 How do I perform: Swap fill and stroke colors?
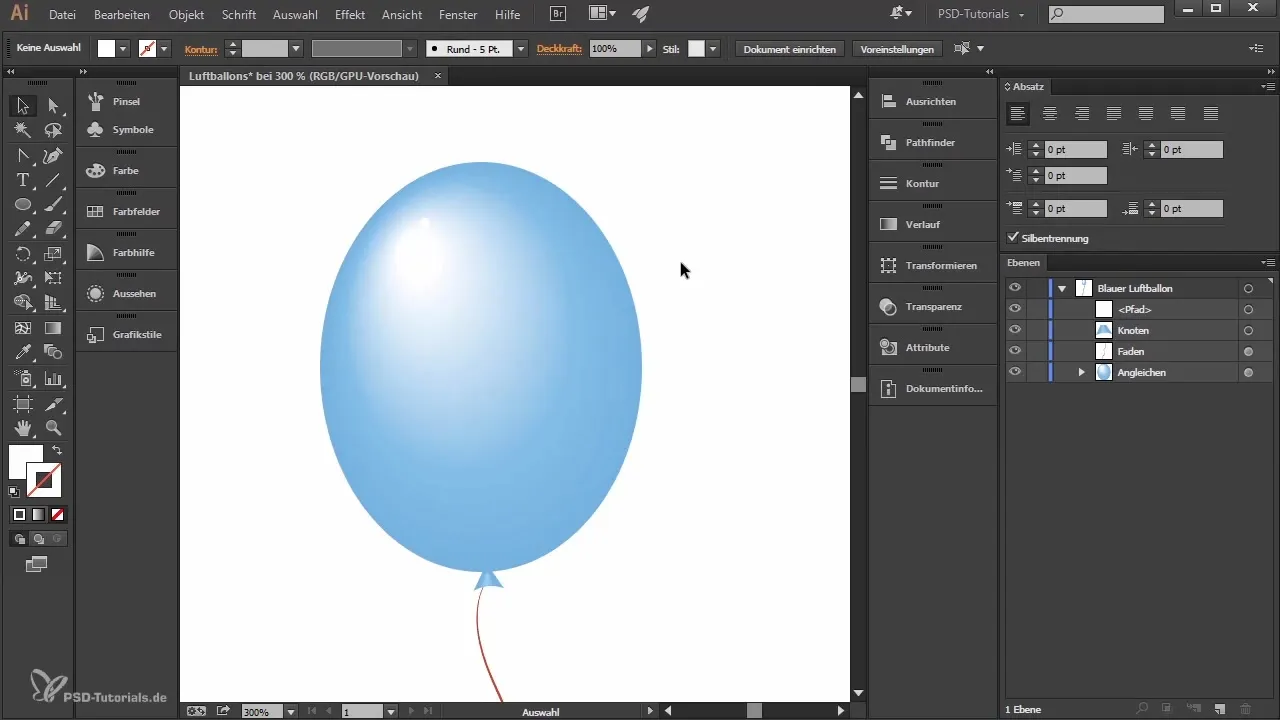coord(57,451)
